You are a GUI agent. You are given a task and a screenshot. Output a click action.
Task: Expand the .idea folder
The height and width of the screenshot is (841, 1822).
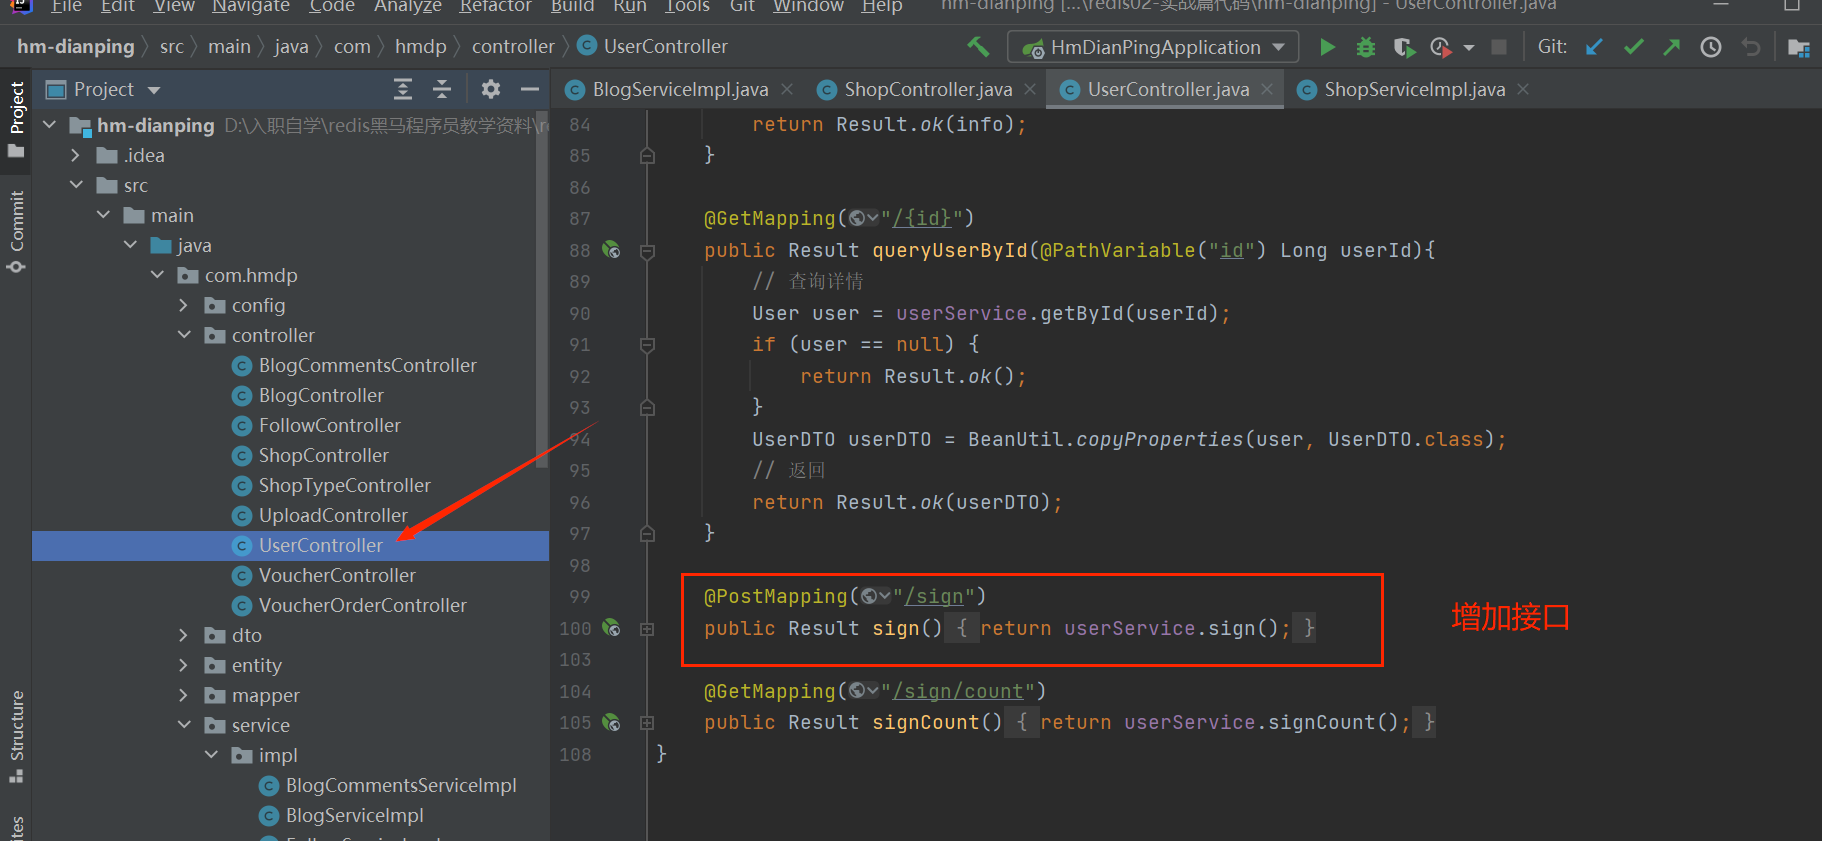[x=75, y=155]
